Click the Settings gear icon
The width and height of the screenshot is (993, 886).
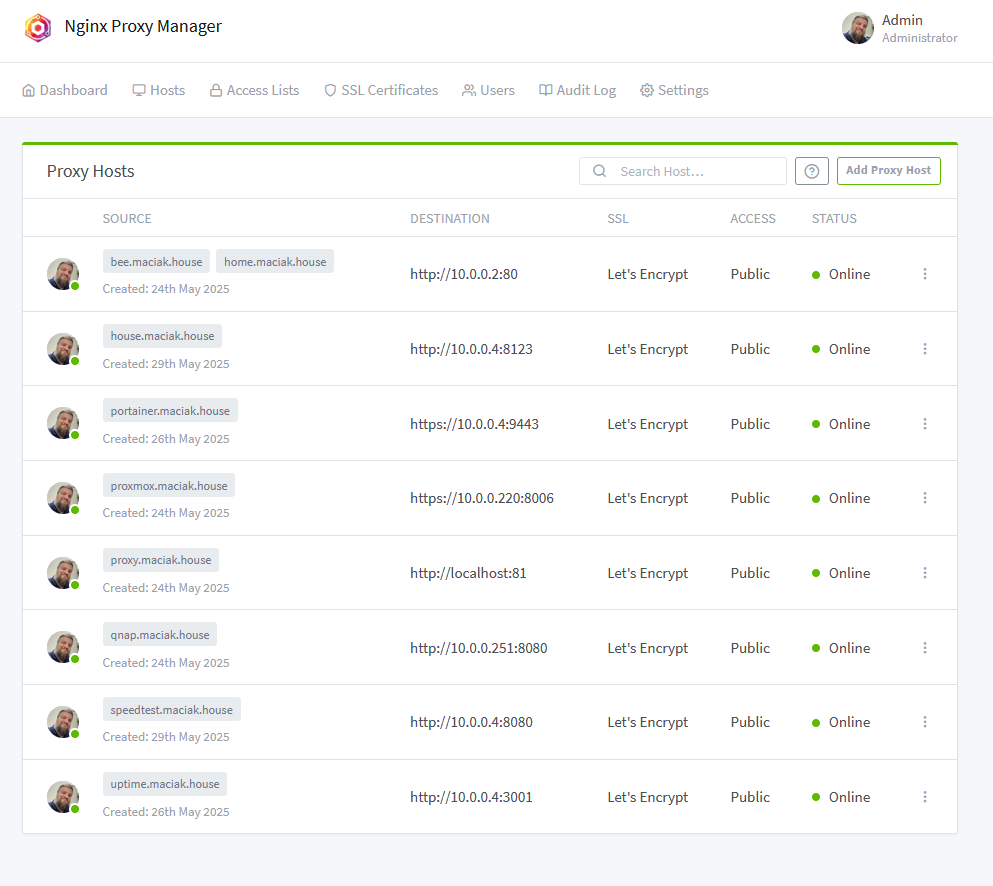(x=648, y=89)
